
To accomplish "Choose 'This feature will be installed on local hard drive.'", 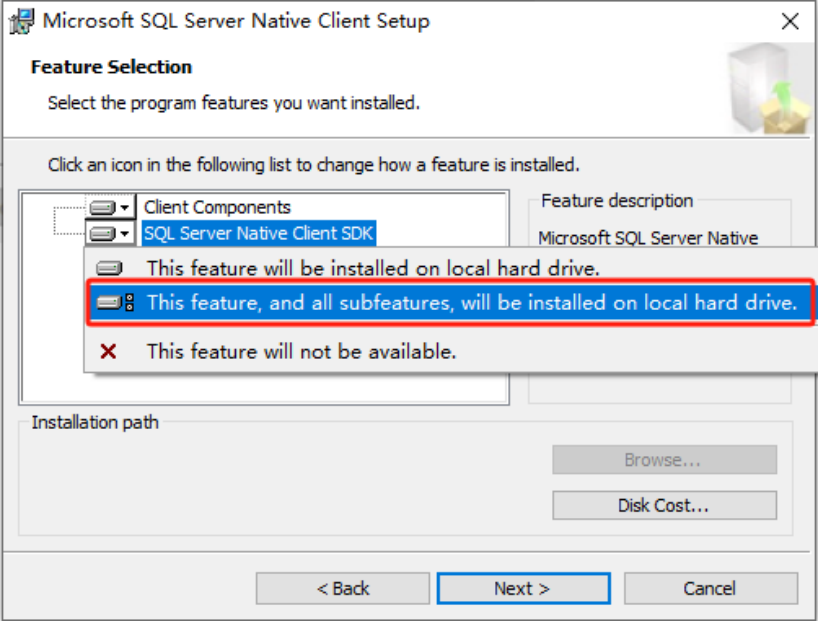I will coord(450,268).
